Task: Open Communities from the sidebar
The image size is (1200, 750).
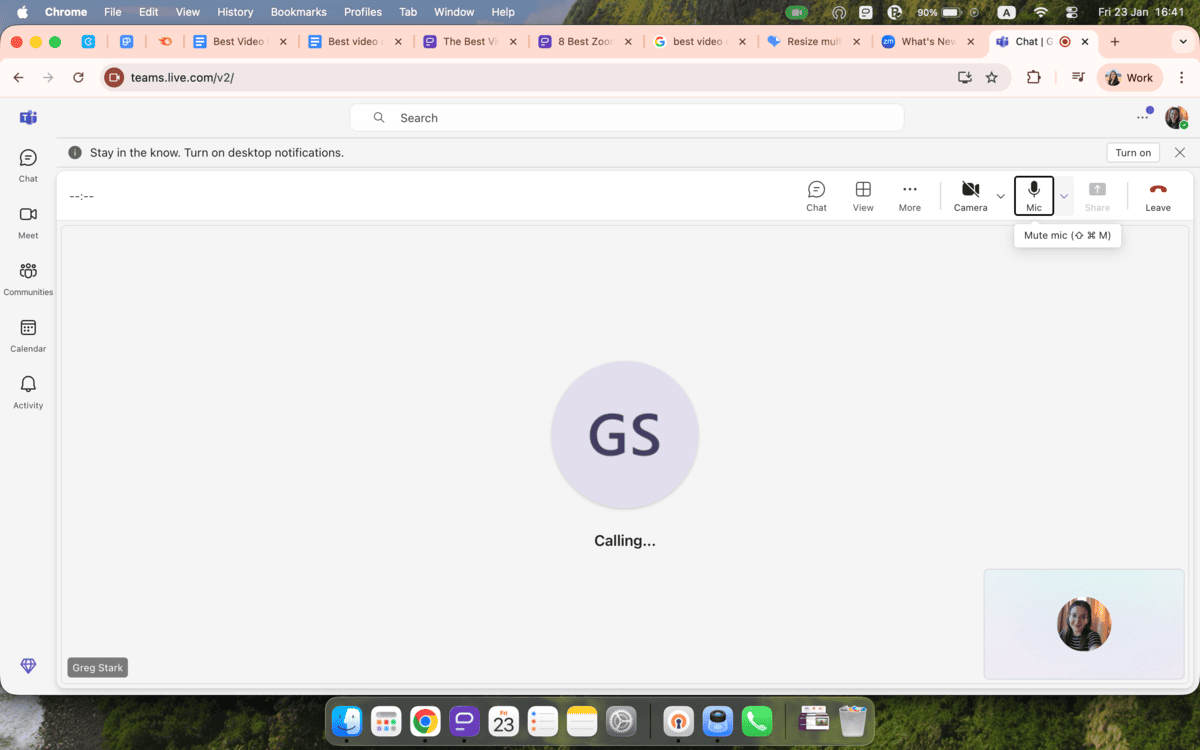Action: tap(28, 276)
